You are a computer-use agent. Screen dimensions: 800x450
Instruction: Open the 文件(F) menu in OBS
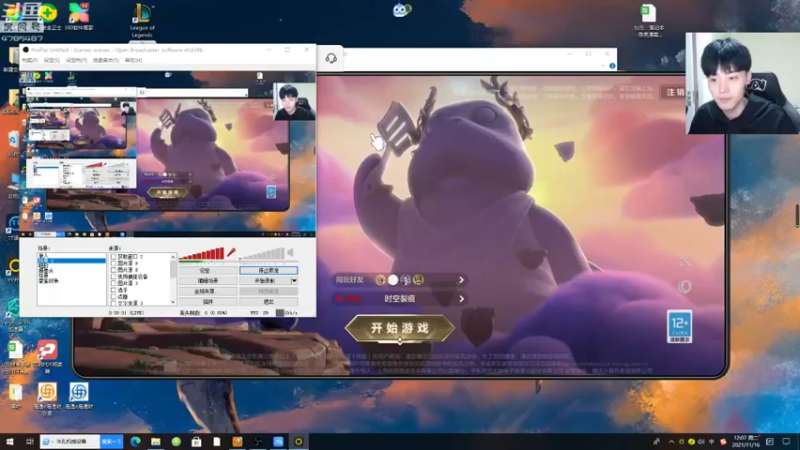click(30, 60)
